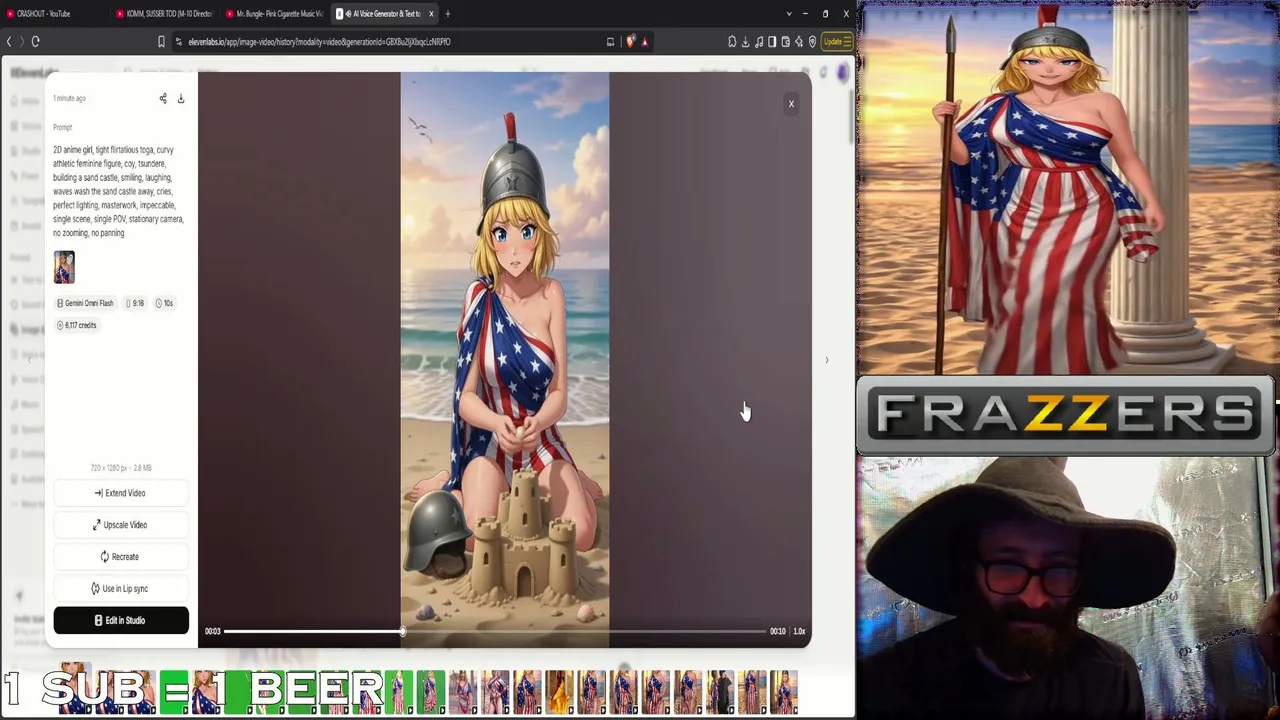Close the AI Voice Generator tab
This screenshot has width=1280, height=720.
(x=431, y=14)
